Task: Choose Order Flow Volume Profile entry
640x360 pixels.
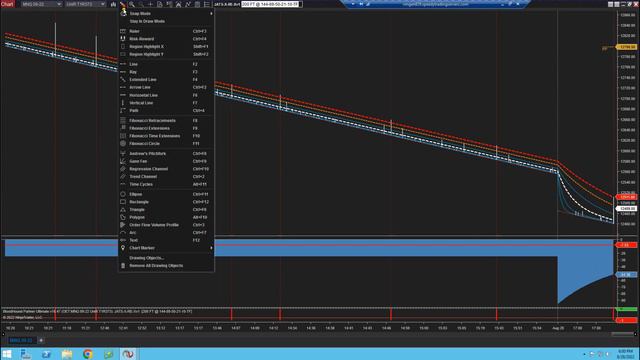Action: [x=166, y=225]
